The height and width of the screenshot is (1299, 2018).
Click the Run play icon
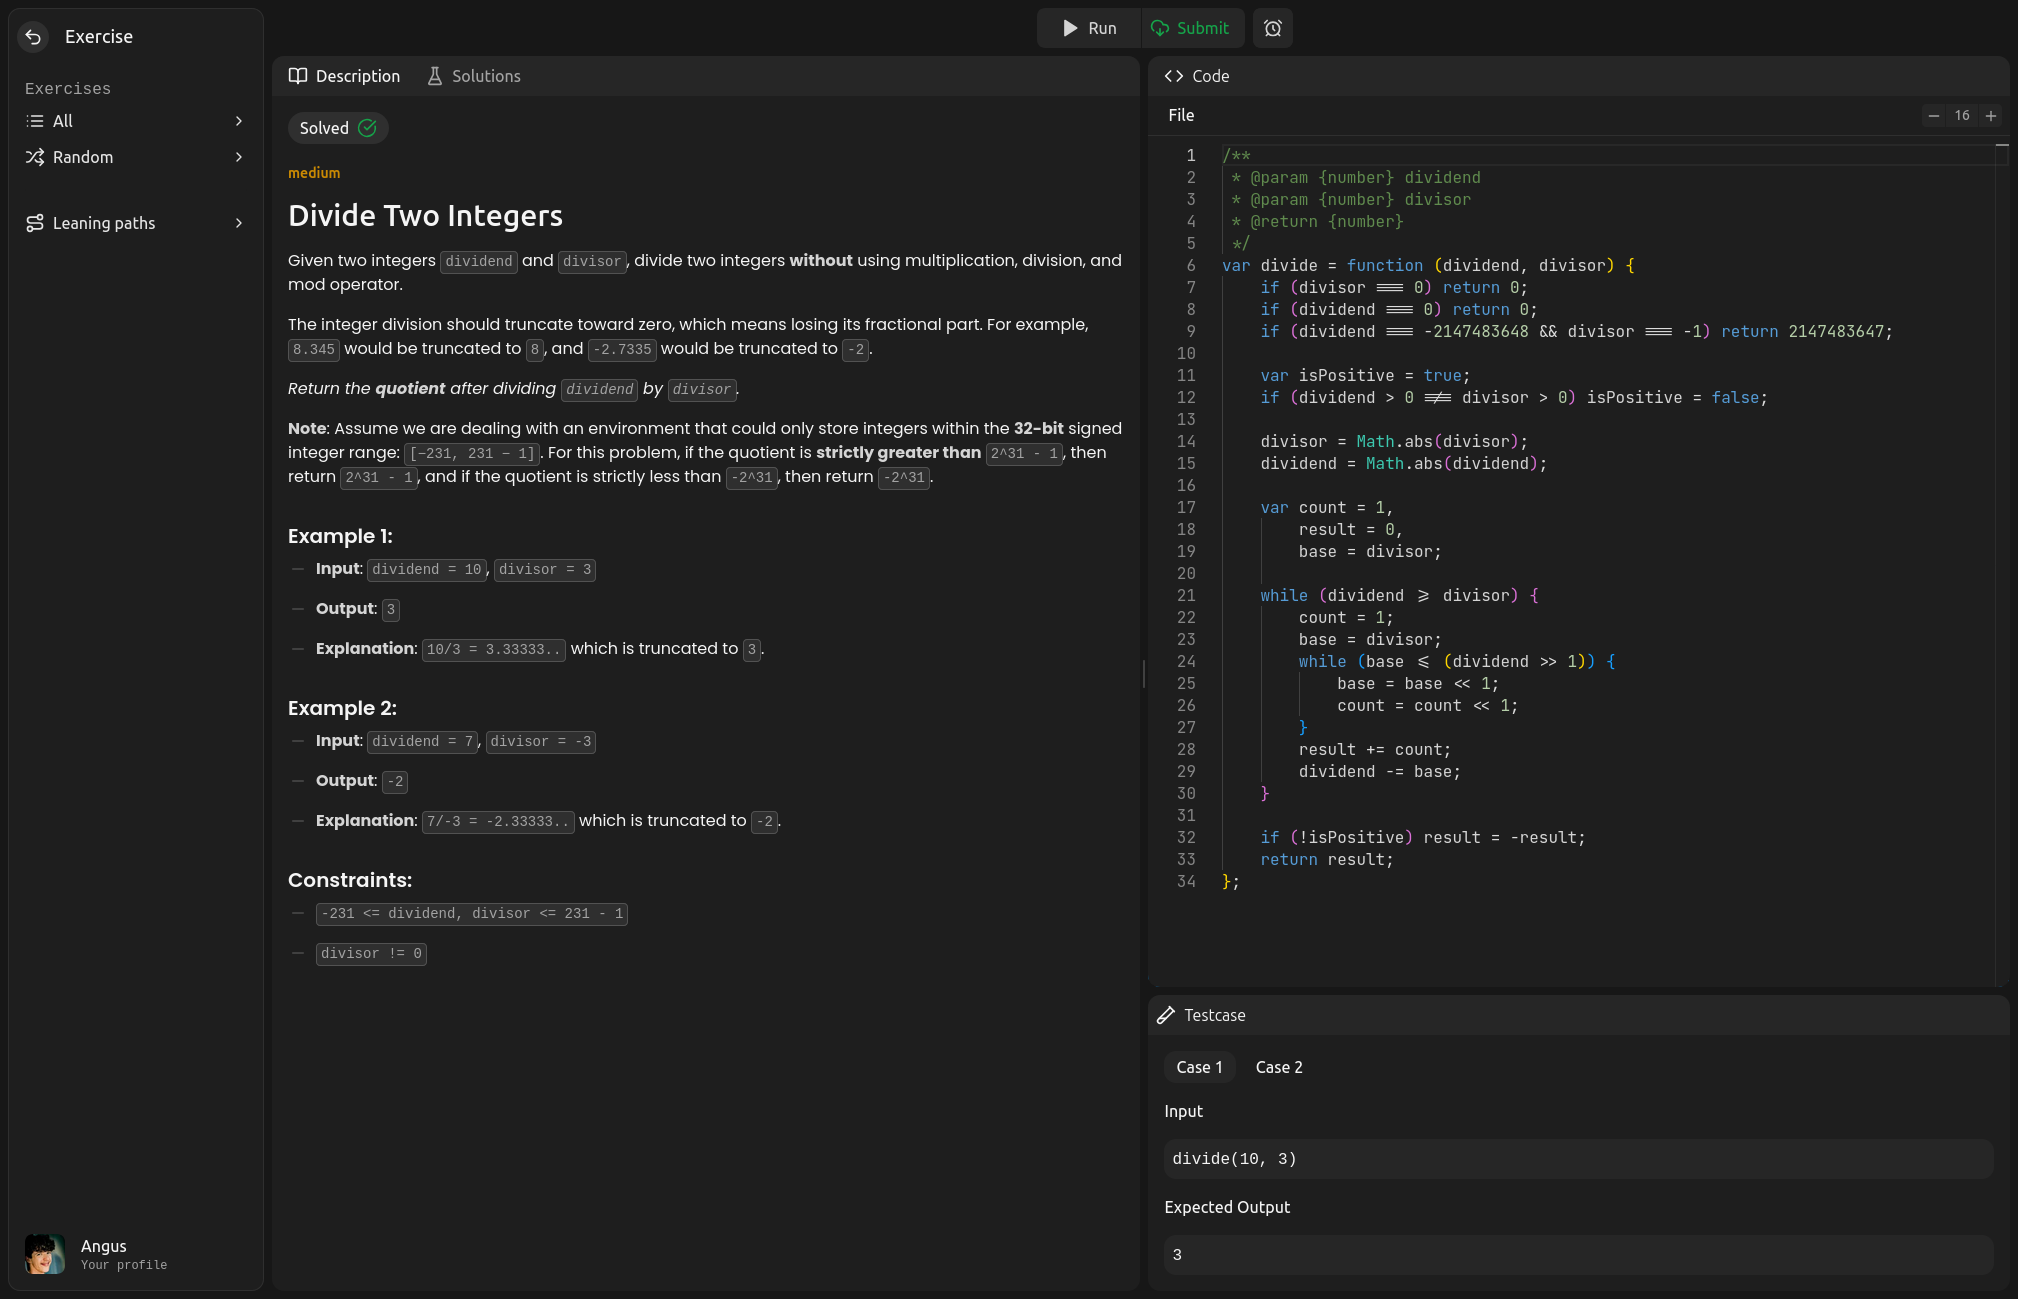pyautogui.click(x=1069, y=28)
